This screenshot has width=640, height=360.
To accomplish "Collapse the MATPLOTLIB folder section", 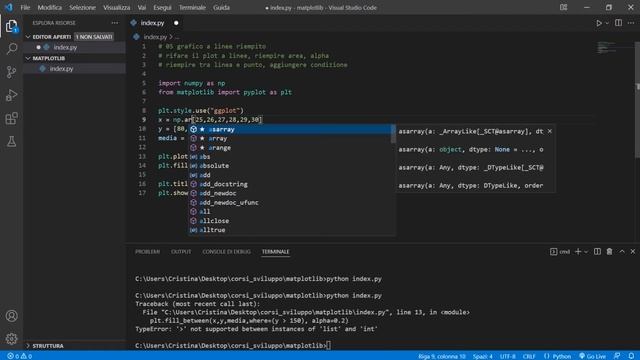I will 28,58.
